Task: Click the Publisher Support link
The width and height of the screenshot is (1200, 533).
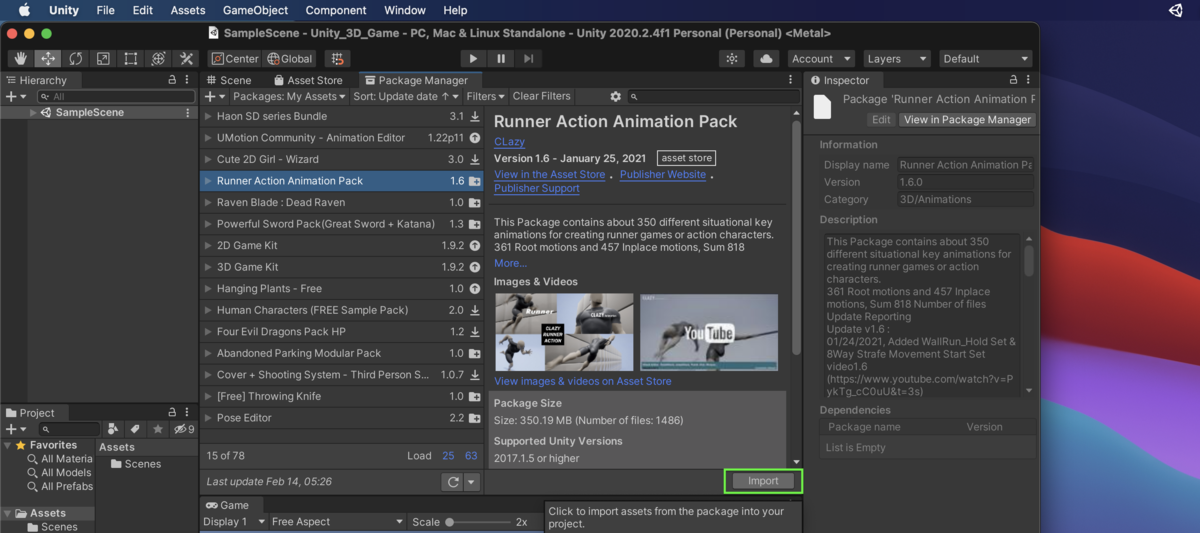Action: point(537,188)
